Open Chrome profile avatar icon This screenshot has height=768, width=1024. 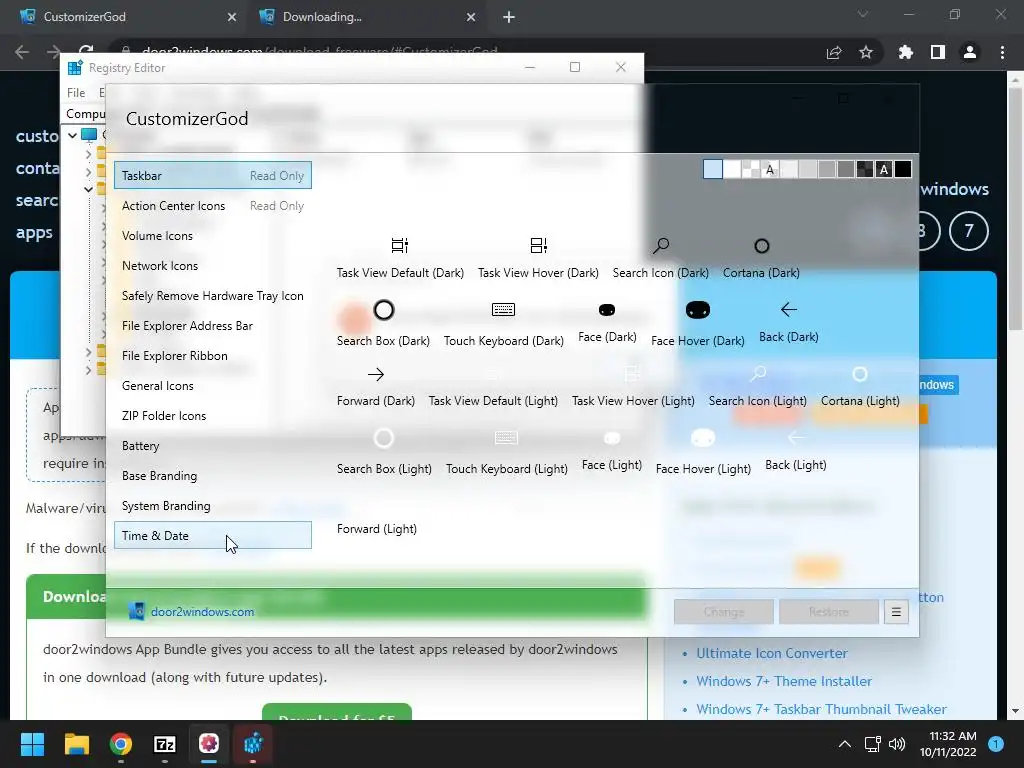point(970,52)
